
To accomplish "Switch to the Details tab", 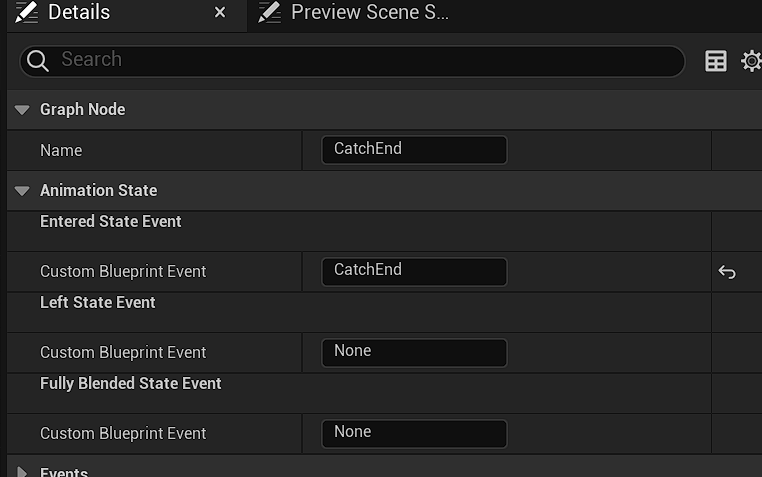I will tap(79, 12).
